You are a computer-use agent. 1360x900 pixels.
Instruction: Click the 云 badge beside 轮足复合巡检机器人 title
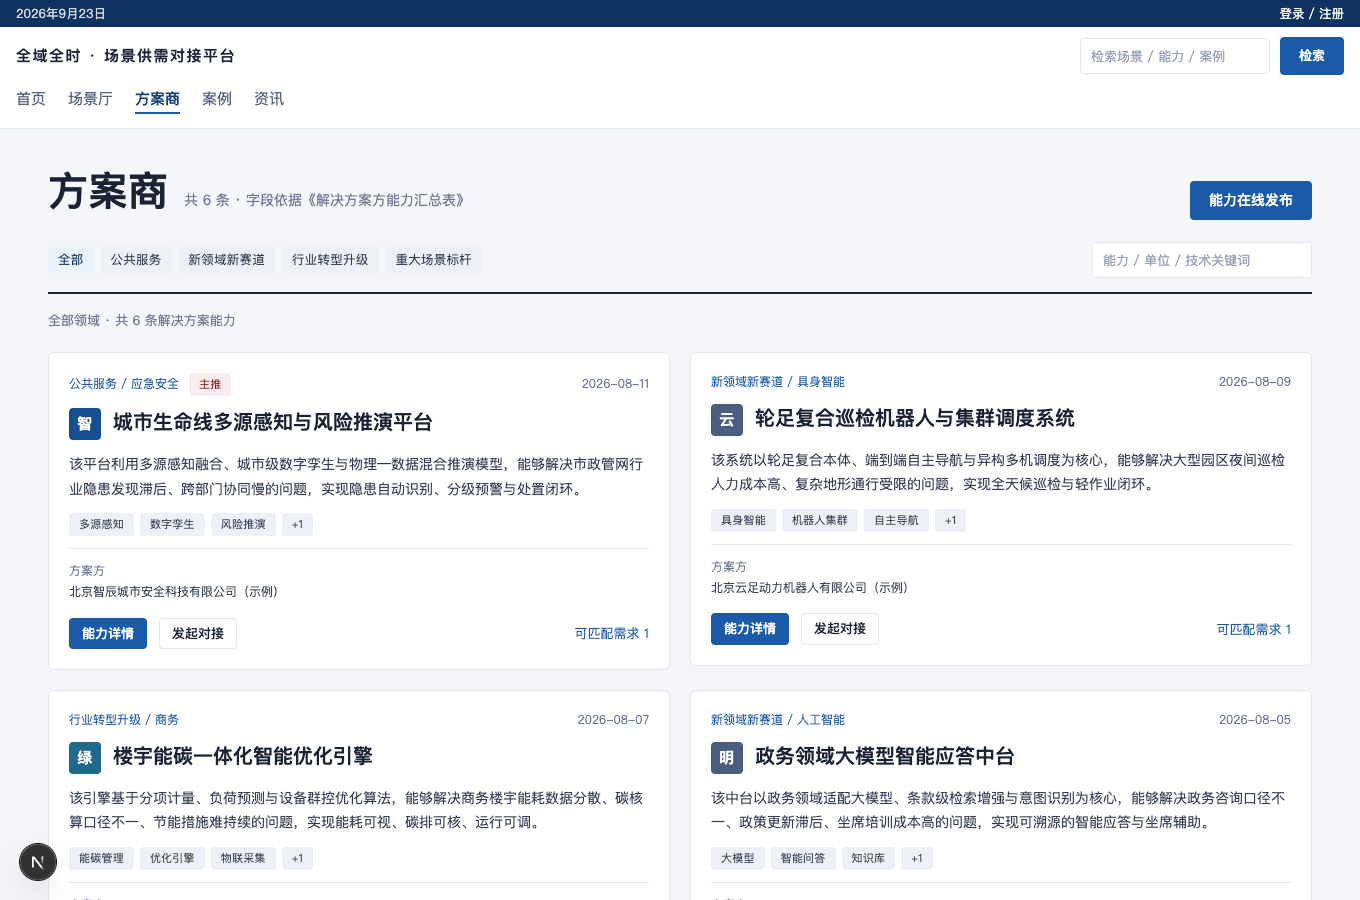[x=727, y=420]
